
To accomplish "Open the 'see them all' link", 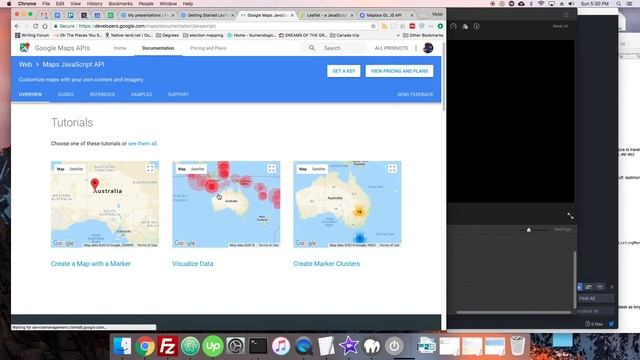I will pyautogui.click(x=142, y=144).
